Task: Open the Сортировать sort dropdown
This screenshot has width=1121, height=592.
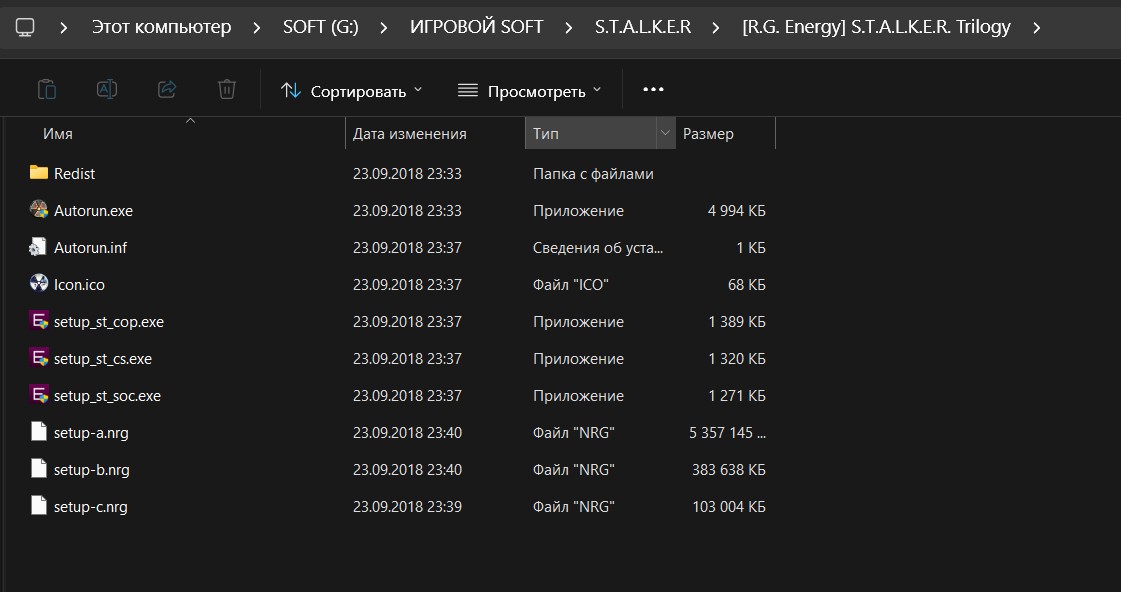Action: click(351, 90)
